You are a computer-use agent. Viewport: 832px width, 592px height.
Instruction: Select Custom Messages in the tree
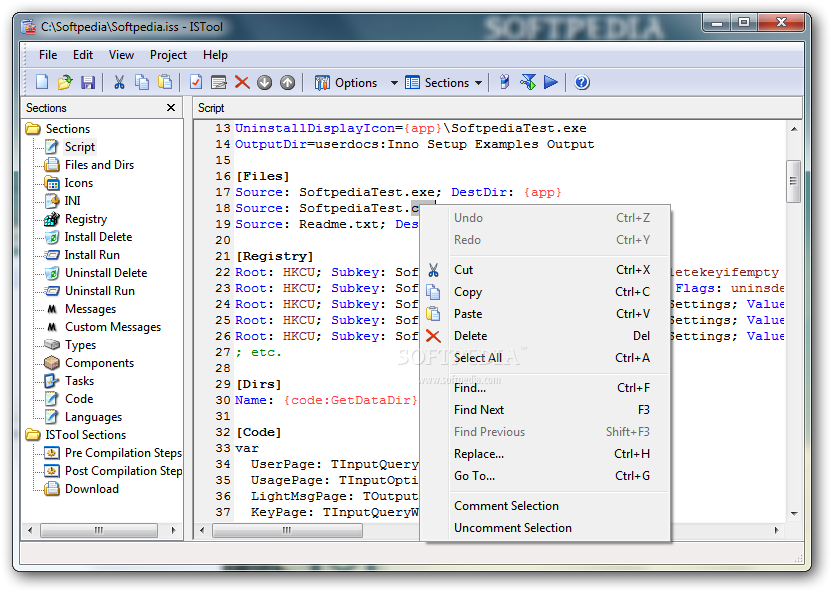coord(112,327)
